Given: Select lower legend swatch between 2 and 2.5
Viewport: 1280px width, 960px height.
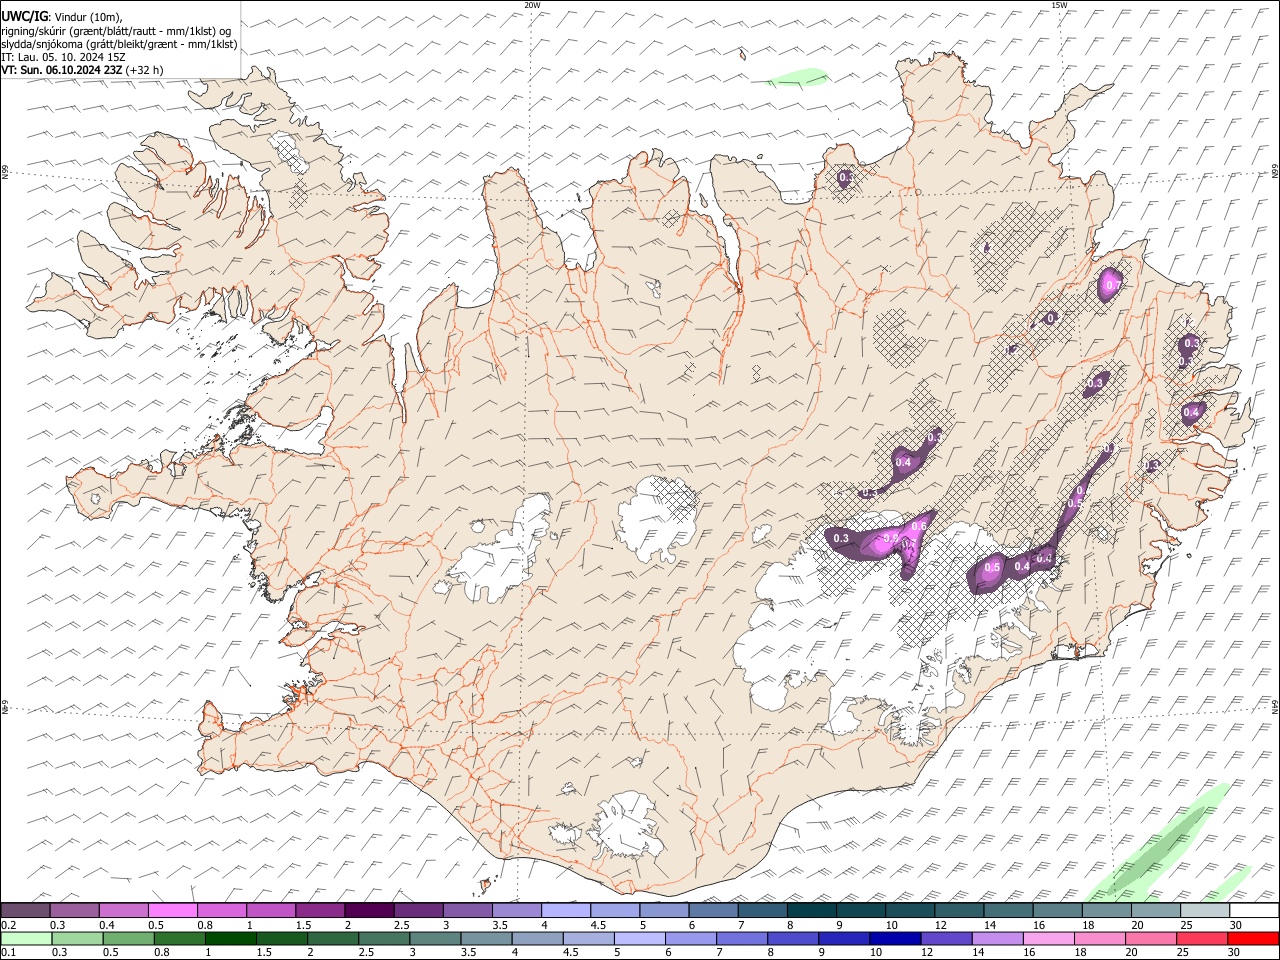Looking at the screenshot, I should (x=333, y=938).
